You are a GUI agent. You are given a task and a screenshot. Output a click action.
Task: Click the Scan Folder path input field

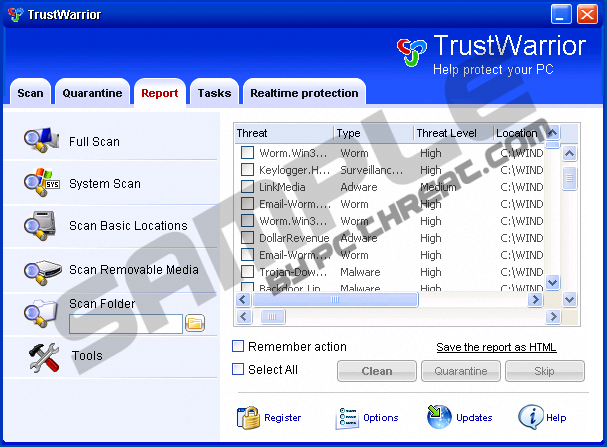click(x=126, y=323)
